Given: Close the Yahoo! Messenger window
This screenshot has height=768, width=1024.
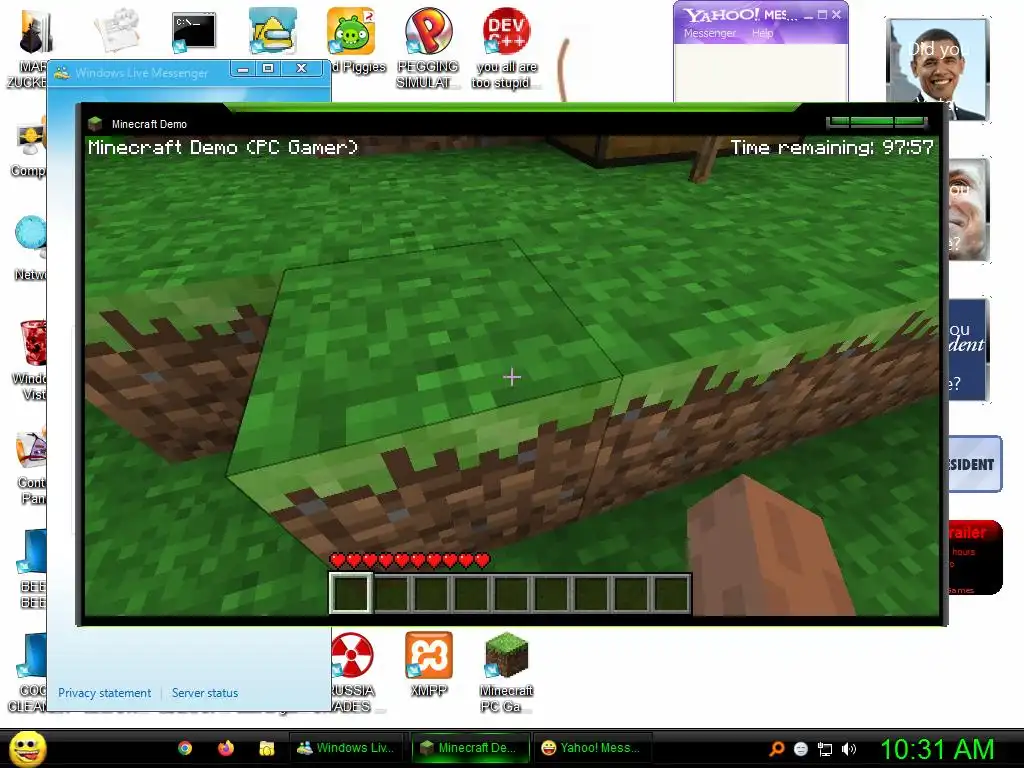Looking at the screenshot, I should point(836,14).
